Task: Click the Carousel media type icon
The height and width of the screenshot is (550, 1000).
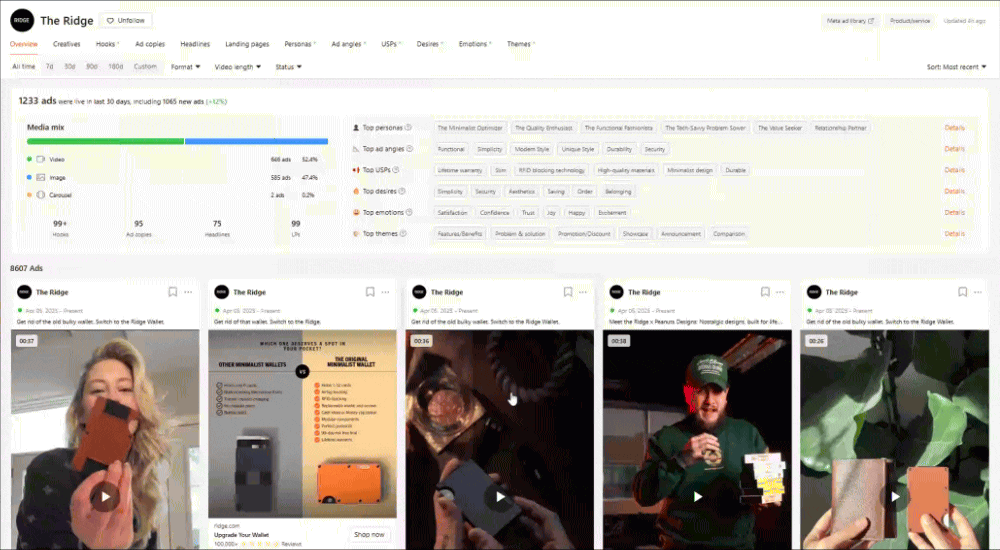Action: pos(41,195)
